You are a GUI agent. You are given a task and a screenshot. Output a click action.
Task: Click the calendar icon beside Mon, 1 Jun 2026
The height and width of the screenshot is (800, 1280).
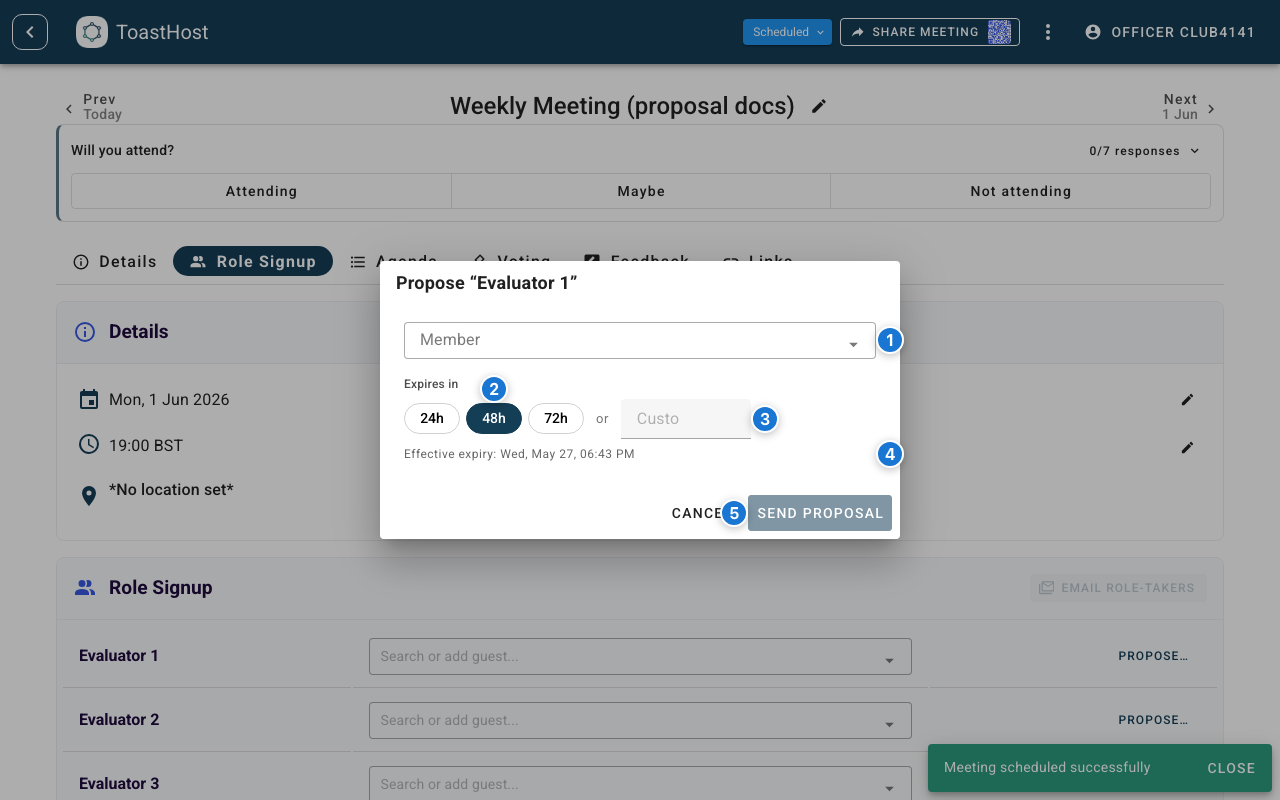89,400
